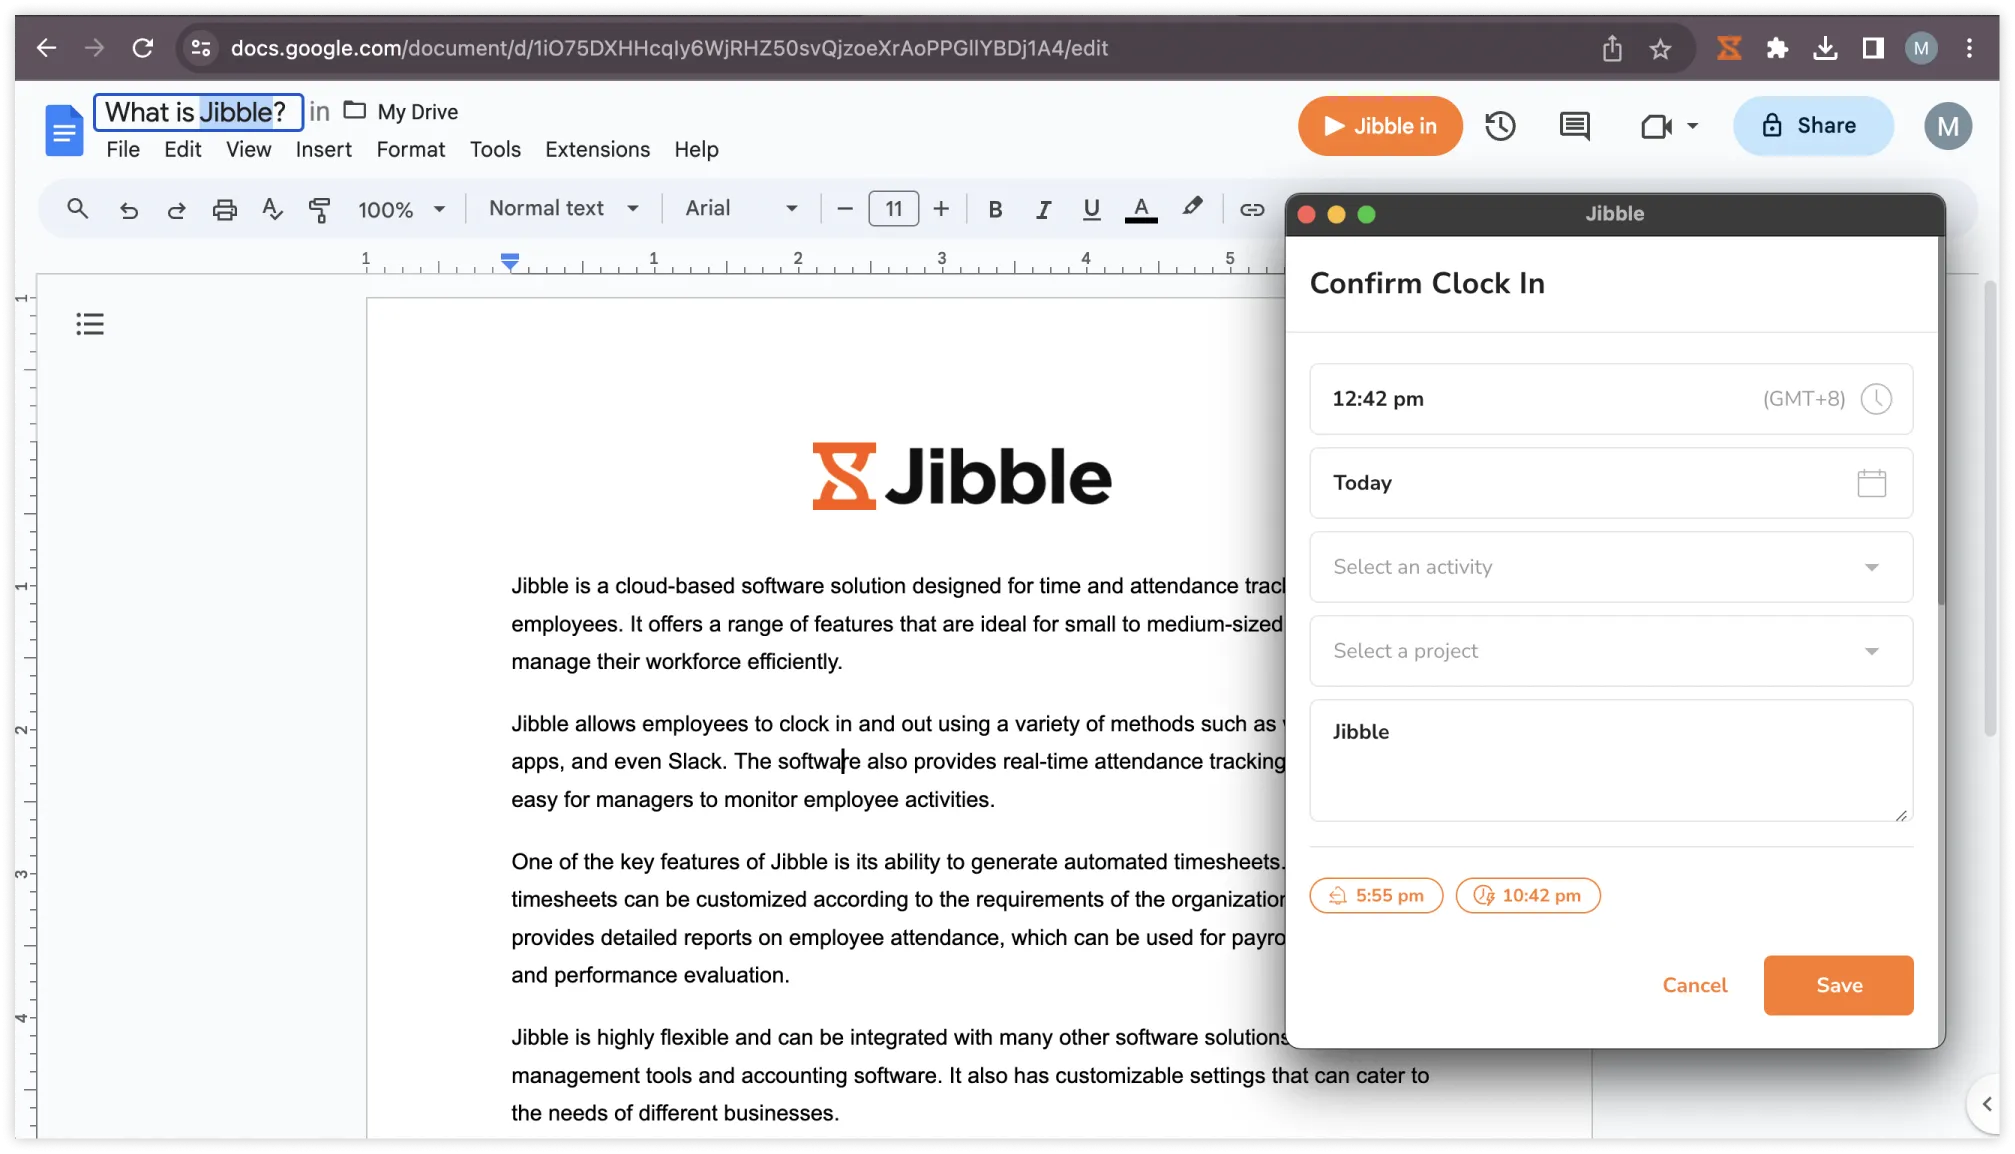Toggle underline formatting
The image size is (2015, 1154).
tap(1091, 209)
